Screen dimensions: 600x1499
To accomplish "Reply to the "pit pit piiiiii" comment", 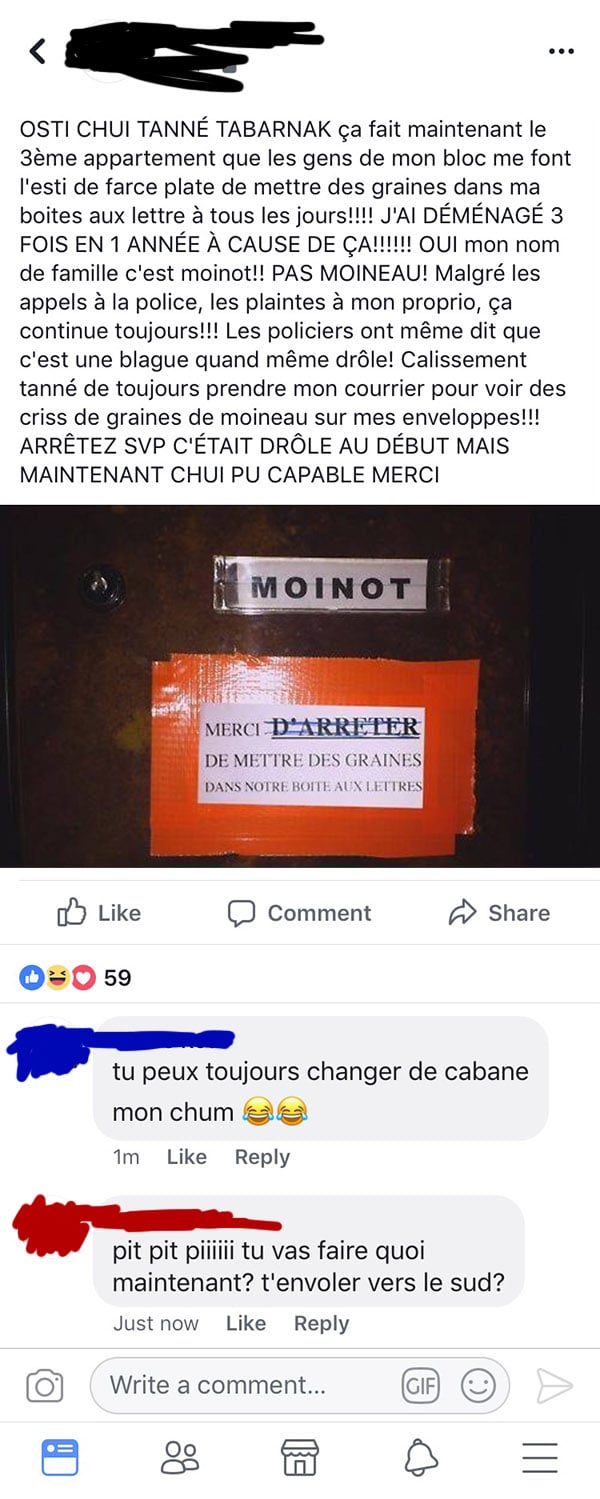I will point(321,1323).
